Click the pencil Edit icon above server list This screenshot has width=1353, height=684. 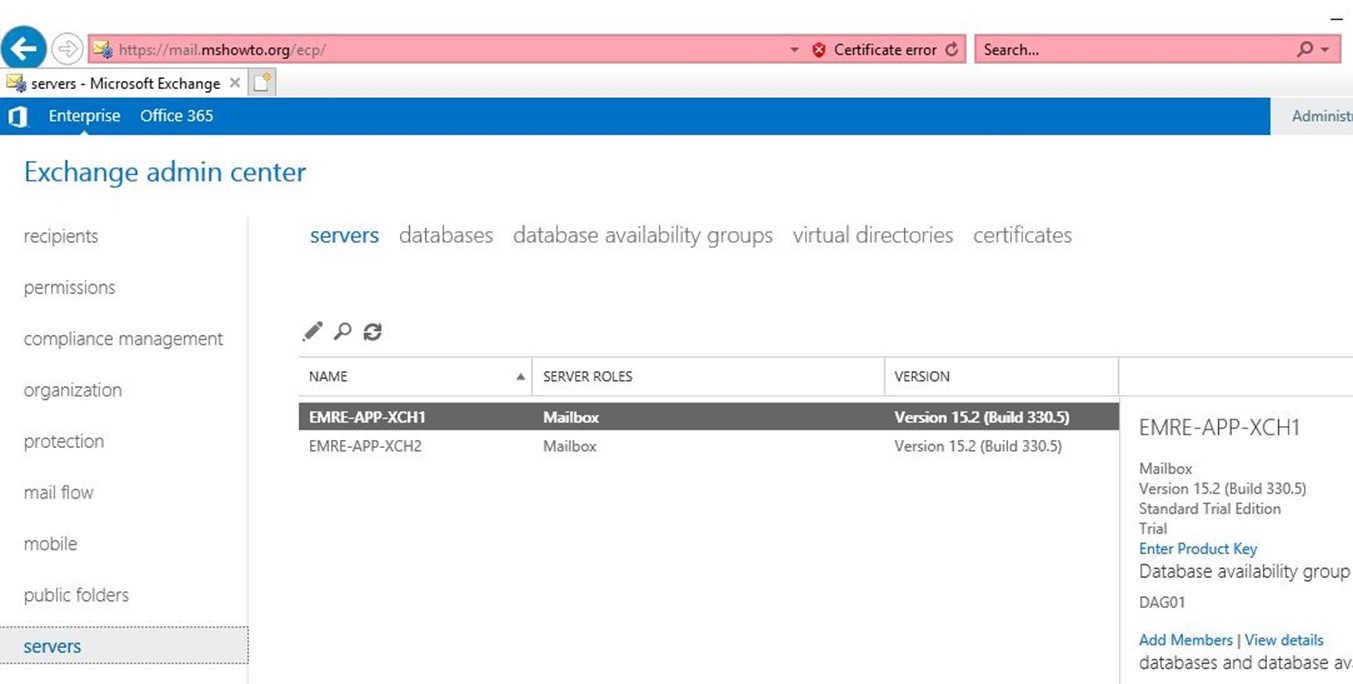313,331
